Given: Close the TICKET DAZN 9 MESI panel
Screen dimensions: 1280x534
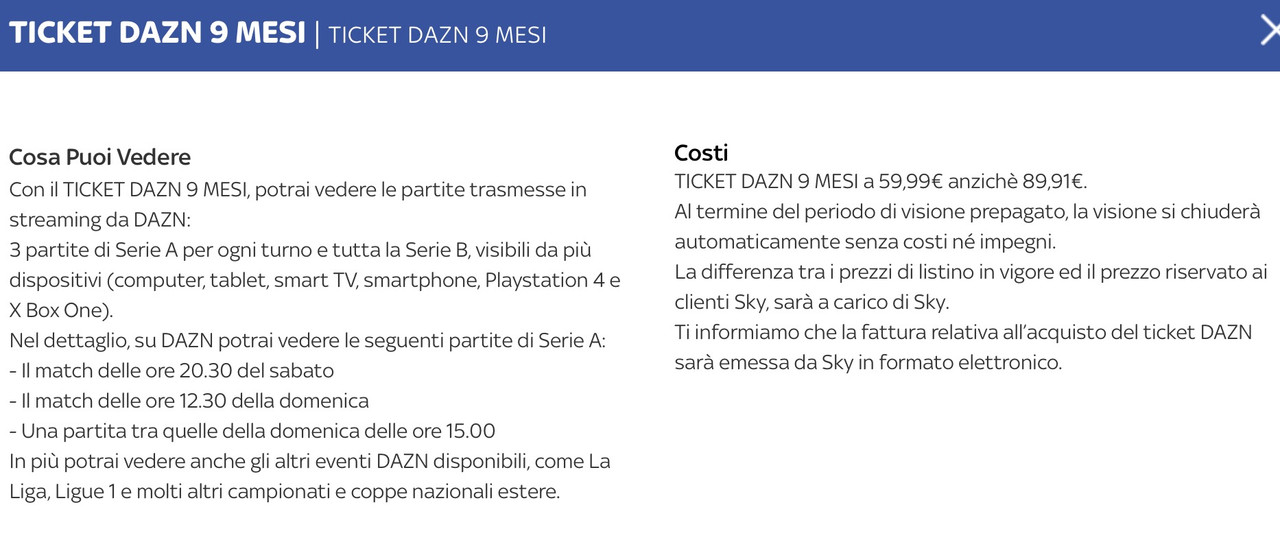Looking at the screenshot, I should click(x=1270, y=31).
